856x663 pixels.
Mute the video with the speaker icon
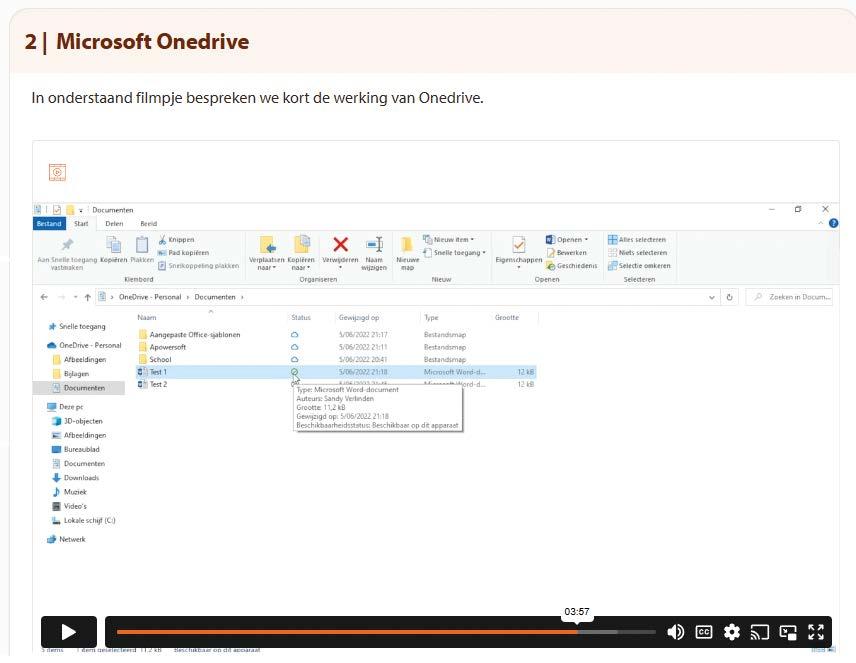(x=675, y=632)
